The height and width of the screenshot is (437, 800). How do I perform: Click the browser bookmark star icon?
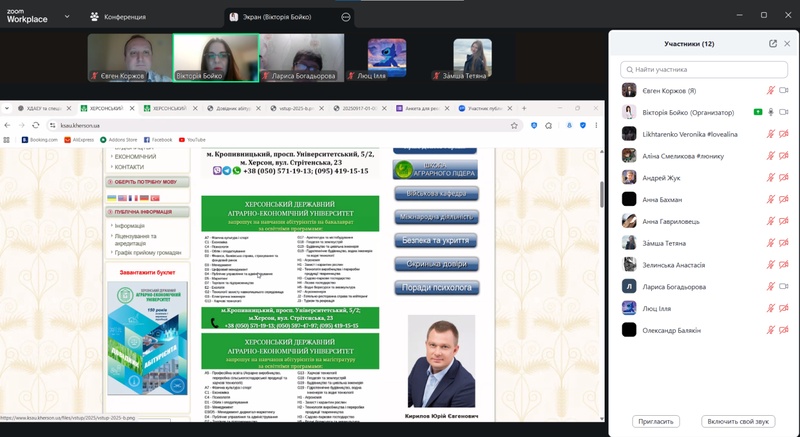tap(515, 126)
